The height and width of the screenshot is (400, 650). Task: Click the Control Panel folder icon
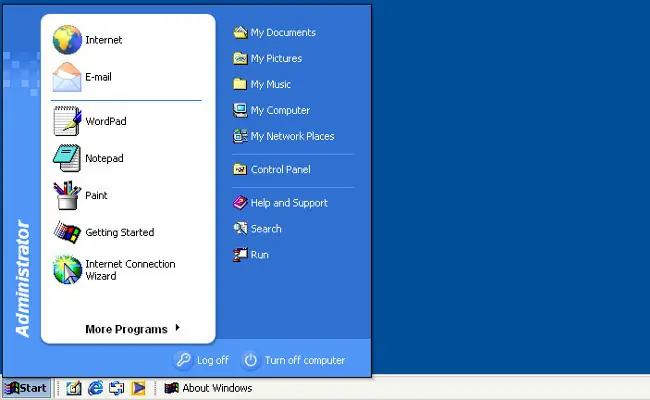[x=240, y=169]
